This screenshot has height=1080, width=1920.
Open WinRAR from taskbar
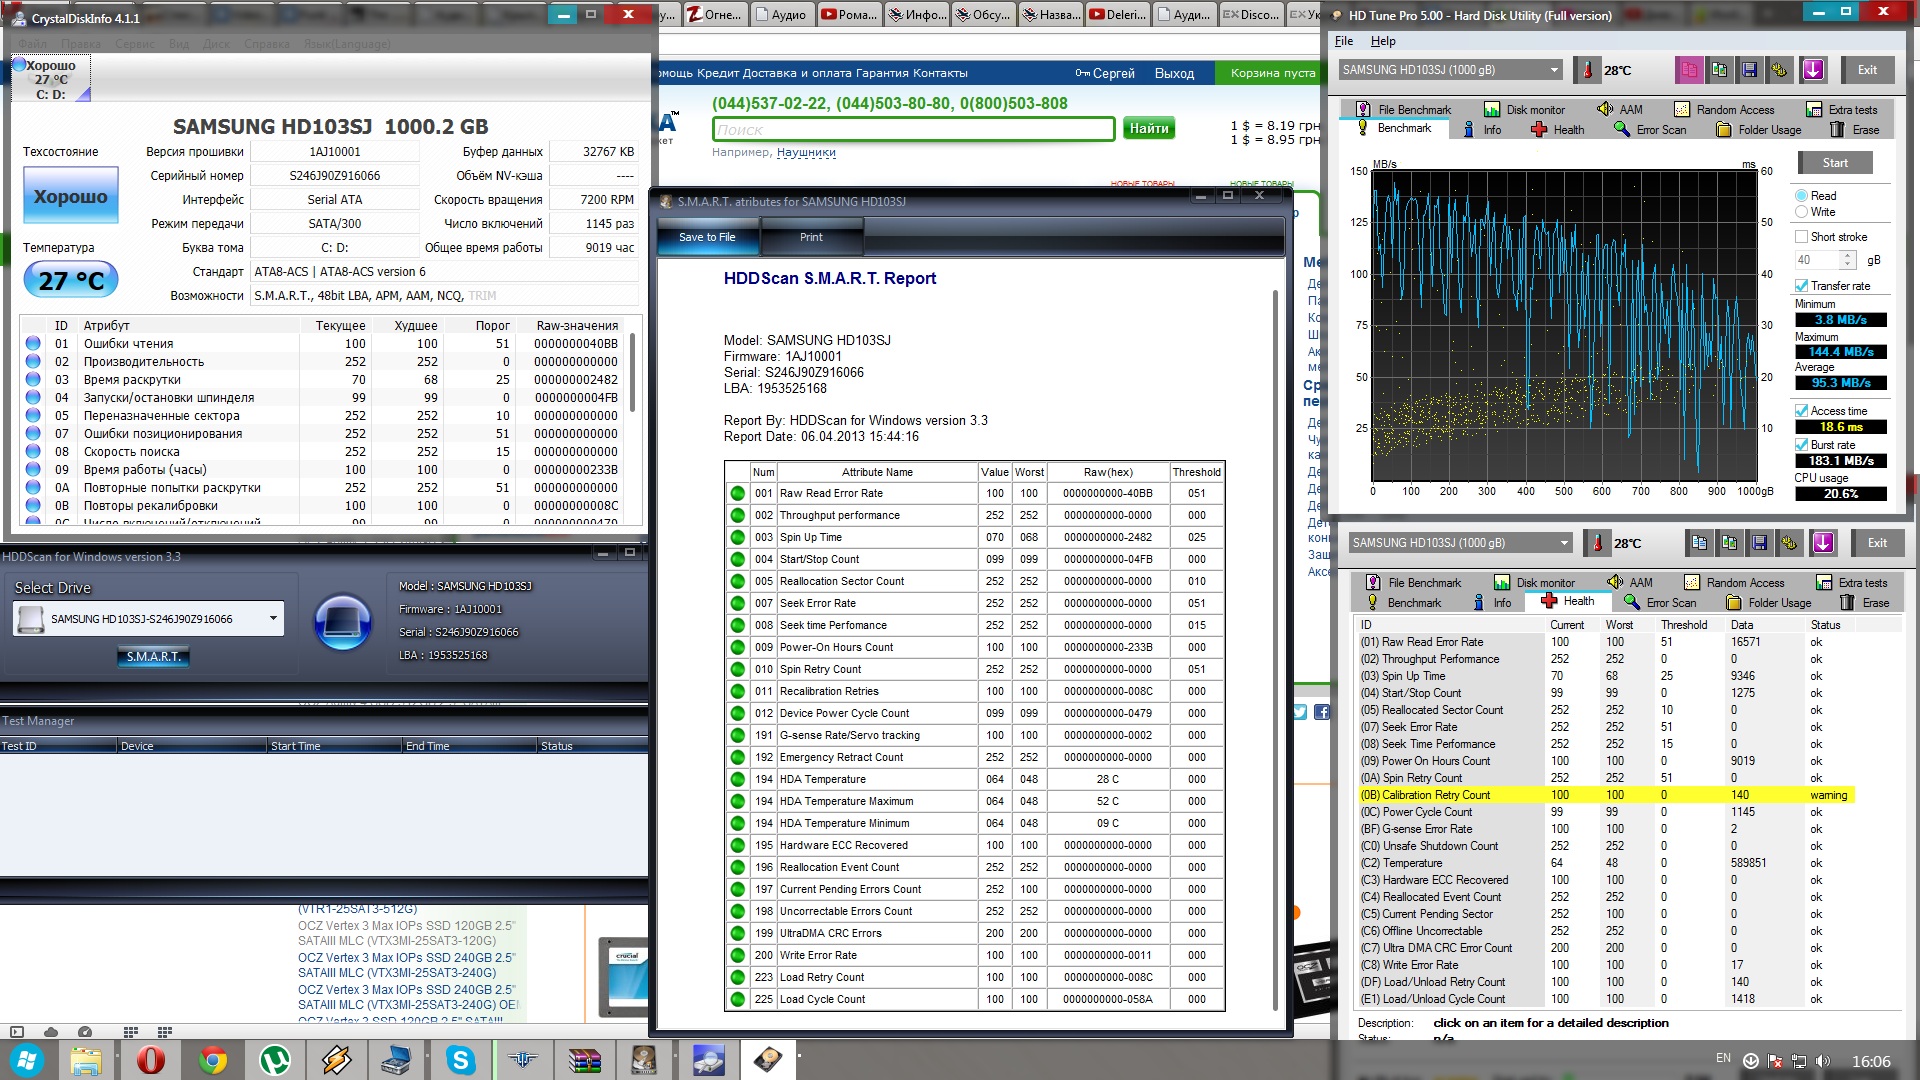tap(584, 1060)
